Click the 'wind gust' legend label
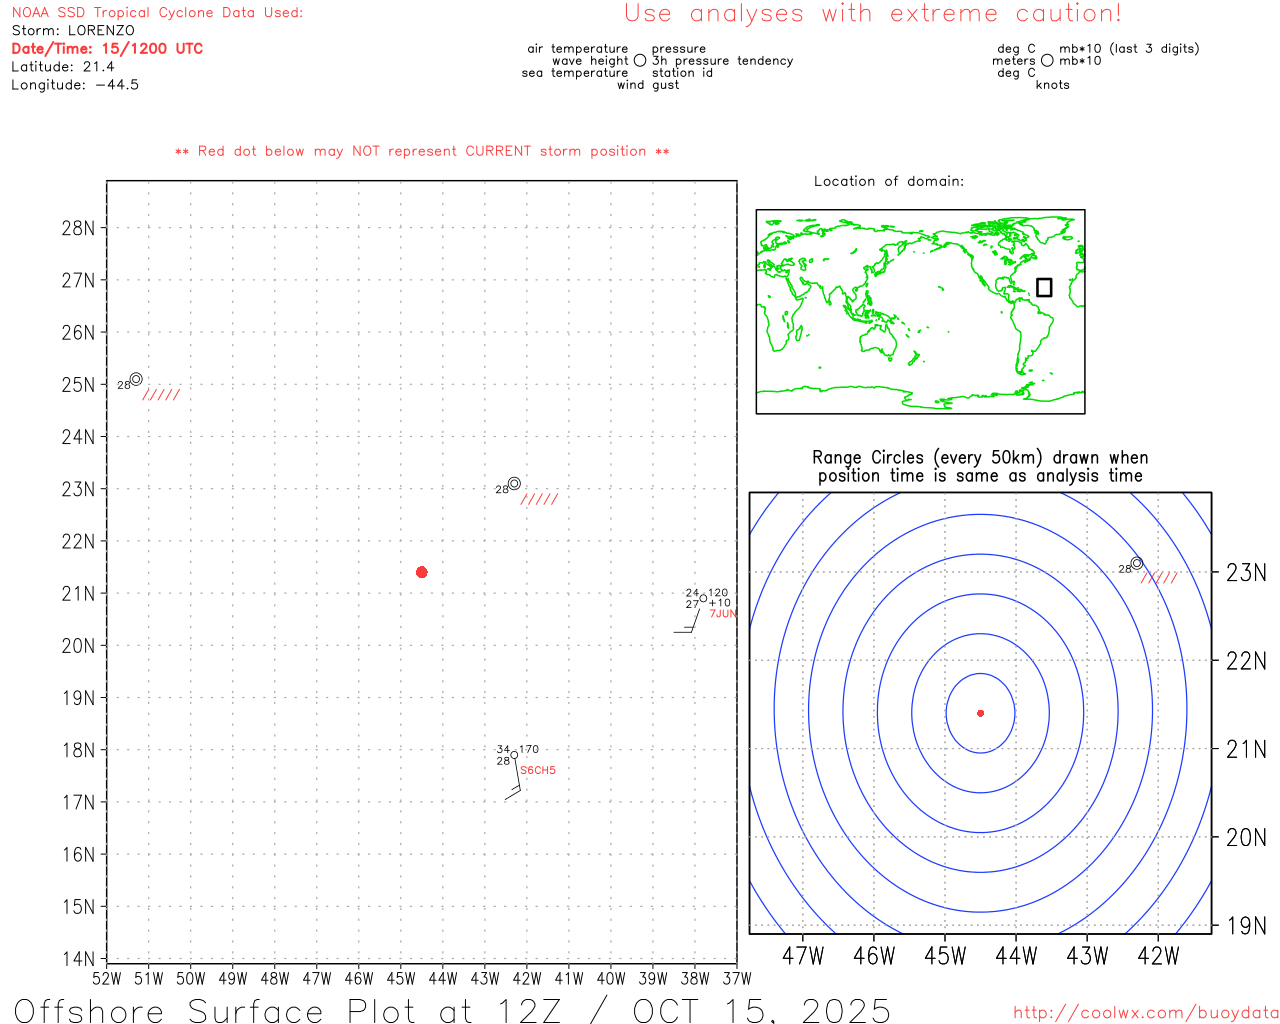 pos(648,85)
